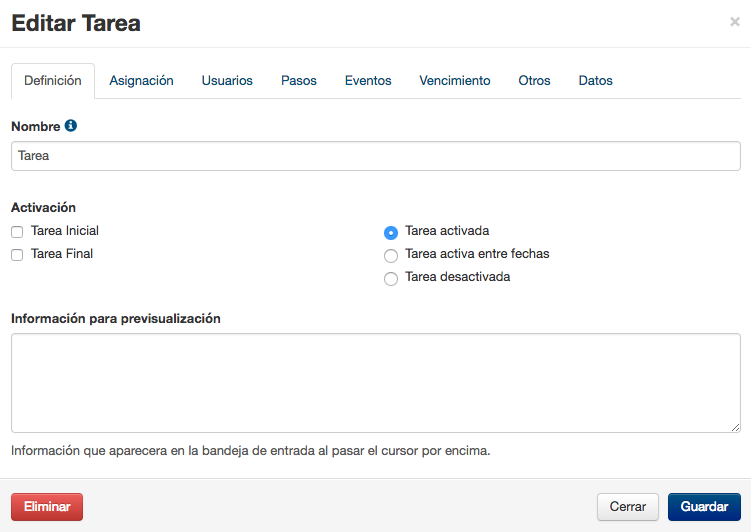Select the Datos tab
The image size is (751, 532).
point(595,80)
